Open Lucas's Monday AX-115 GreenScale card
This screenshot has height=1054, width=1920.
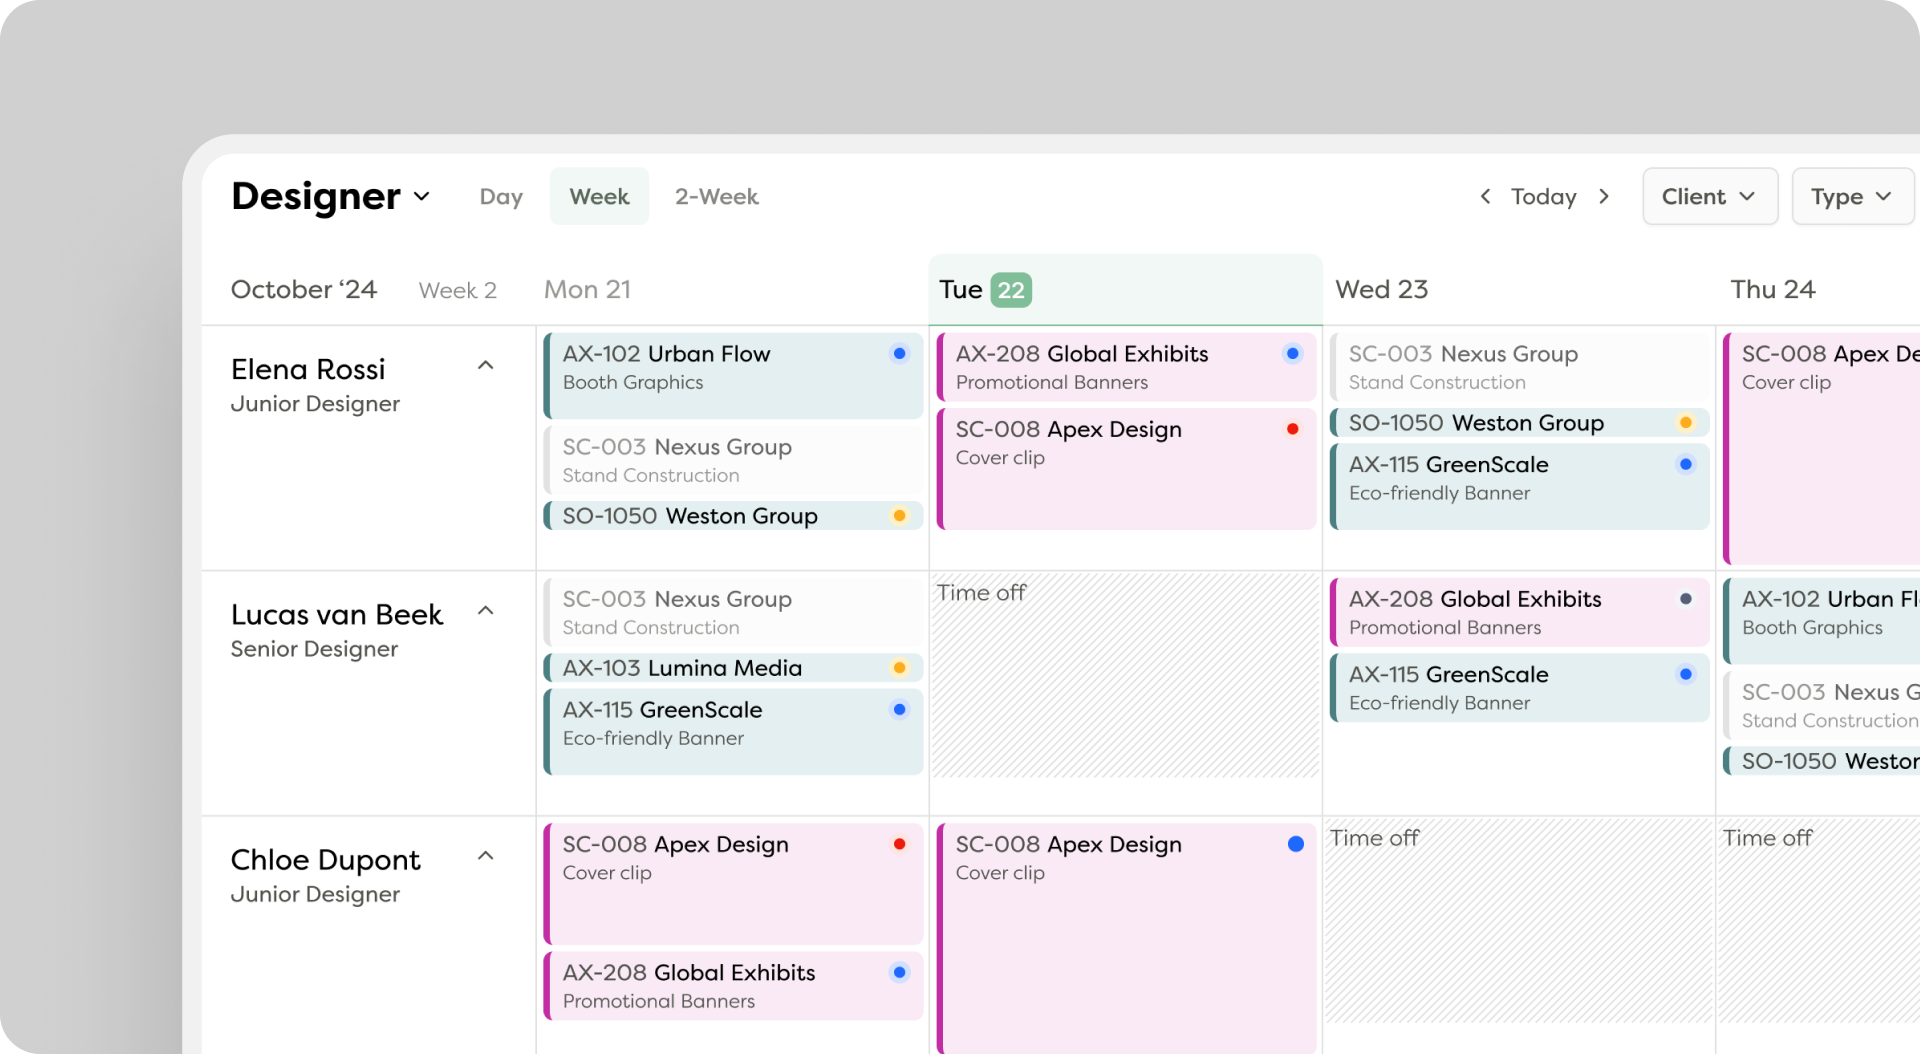click(x=733, y=732)
